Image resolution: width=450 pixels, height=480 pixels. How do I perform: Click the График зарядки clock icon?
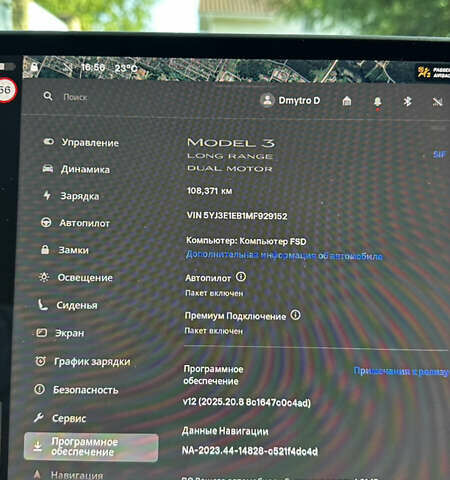point(40,361)
